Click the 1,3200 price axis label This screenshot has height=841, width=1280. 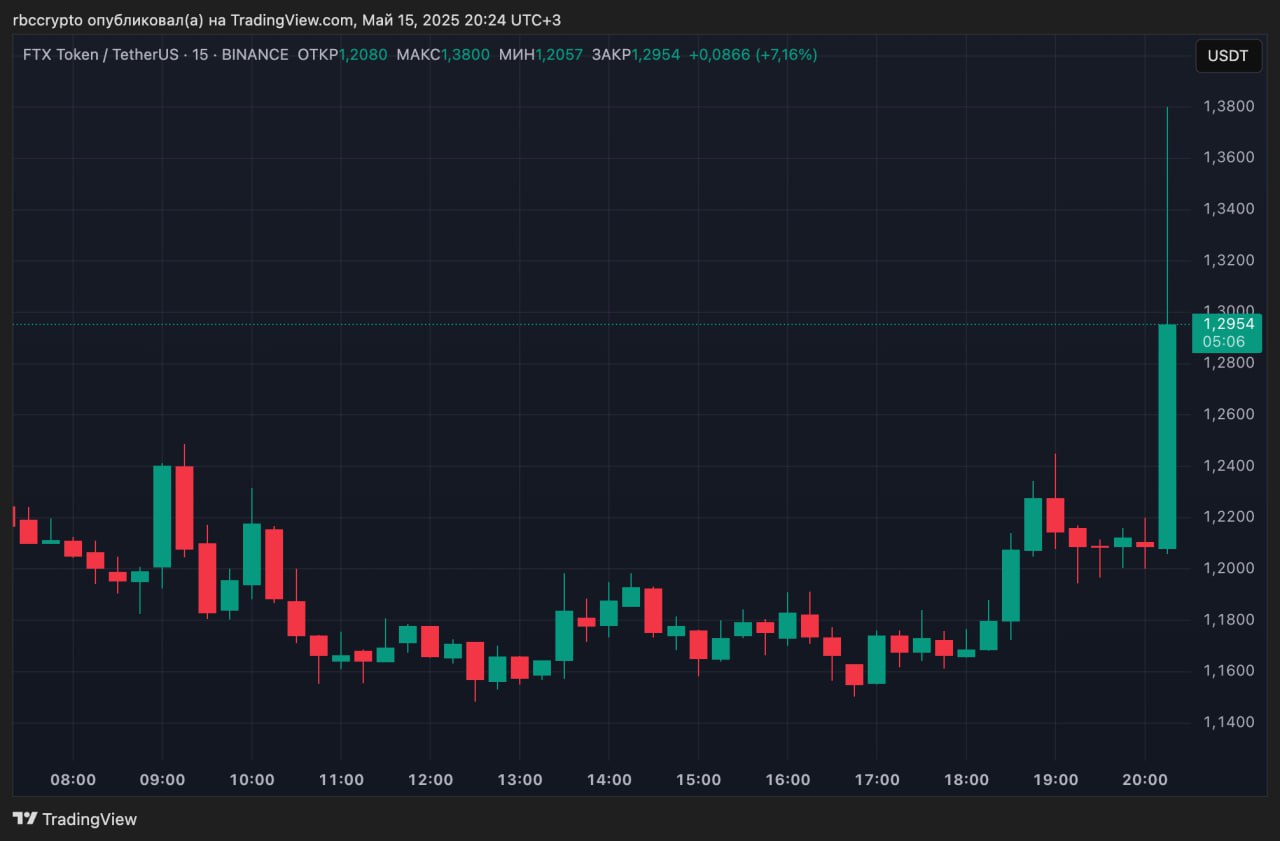tap(1228, 260)
